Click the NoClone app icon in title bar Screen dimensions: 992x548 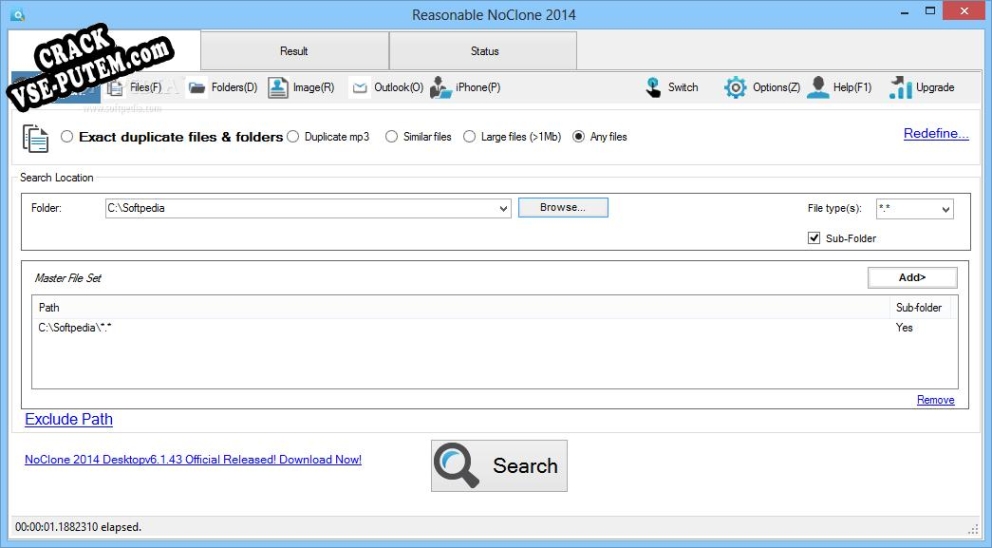coord(18,15)
